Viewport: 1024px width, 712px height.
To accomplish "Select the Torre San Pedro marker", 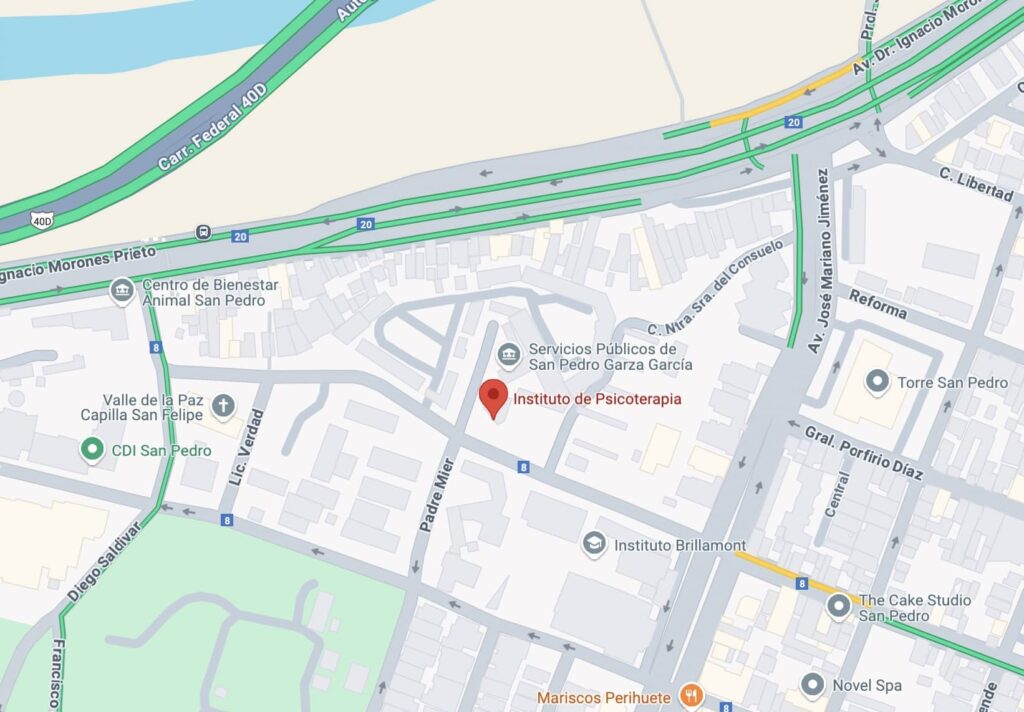I will [x=877, y=382].
